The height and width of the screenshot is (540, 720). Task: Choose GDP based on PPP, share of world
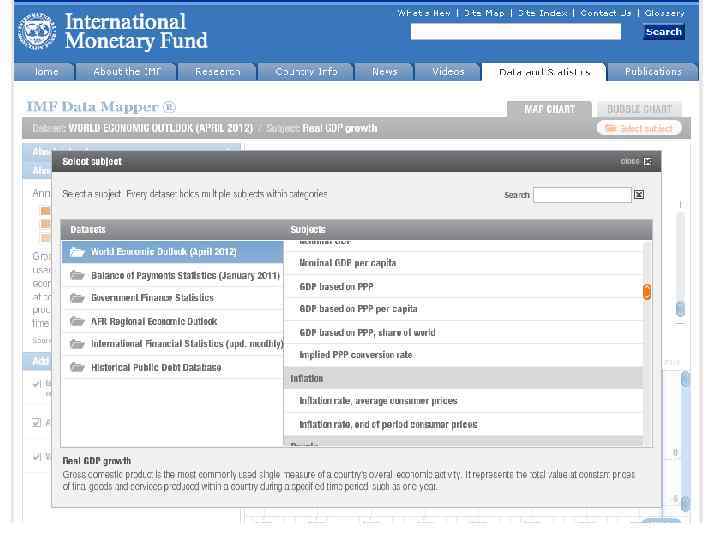pyautogui.click(x=463, y=332)
